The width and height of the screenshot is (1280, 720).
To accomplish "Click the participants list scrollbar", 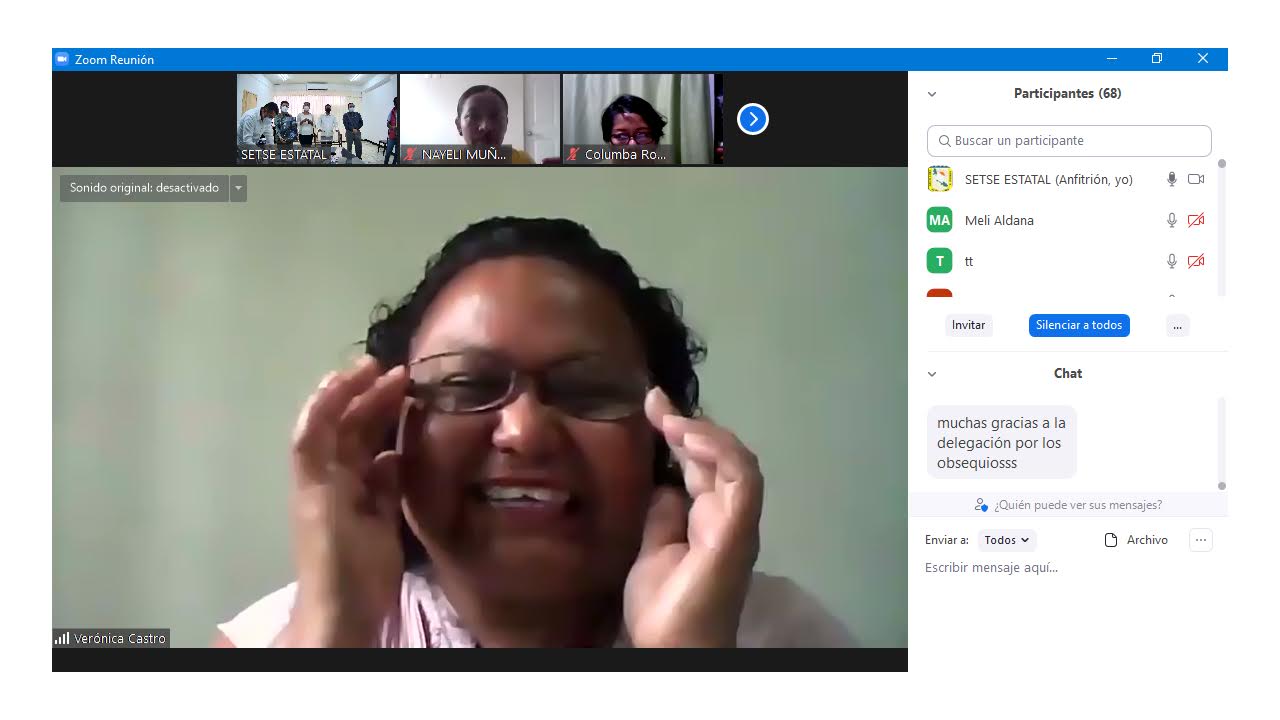I will click(x=1221, y=227).
